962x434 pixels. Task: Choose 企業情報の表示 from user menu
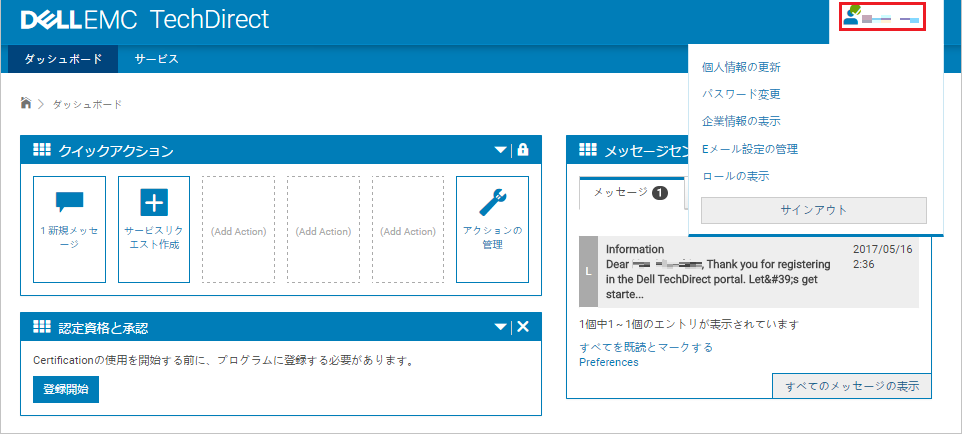pos(741,121)
